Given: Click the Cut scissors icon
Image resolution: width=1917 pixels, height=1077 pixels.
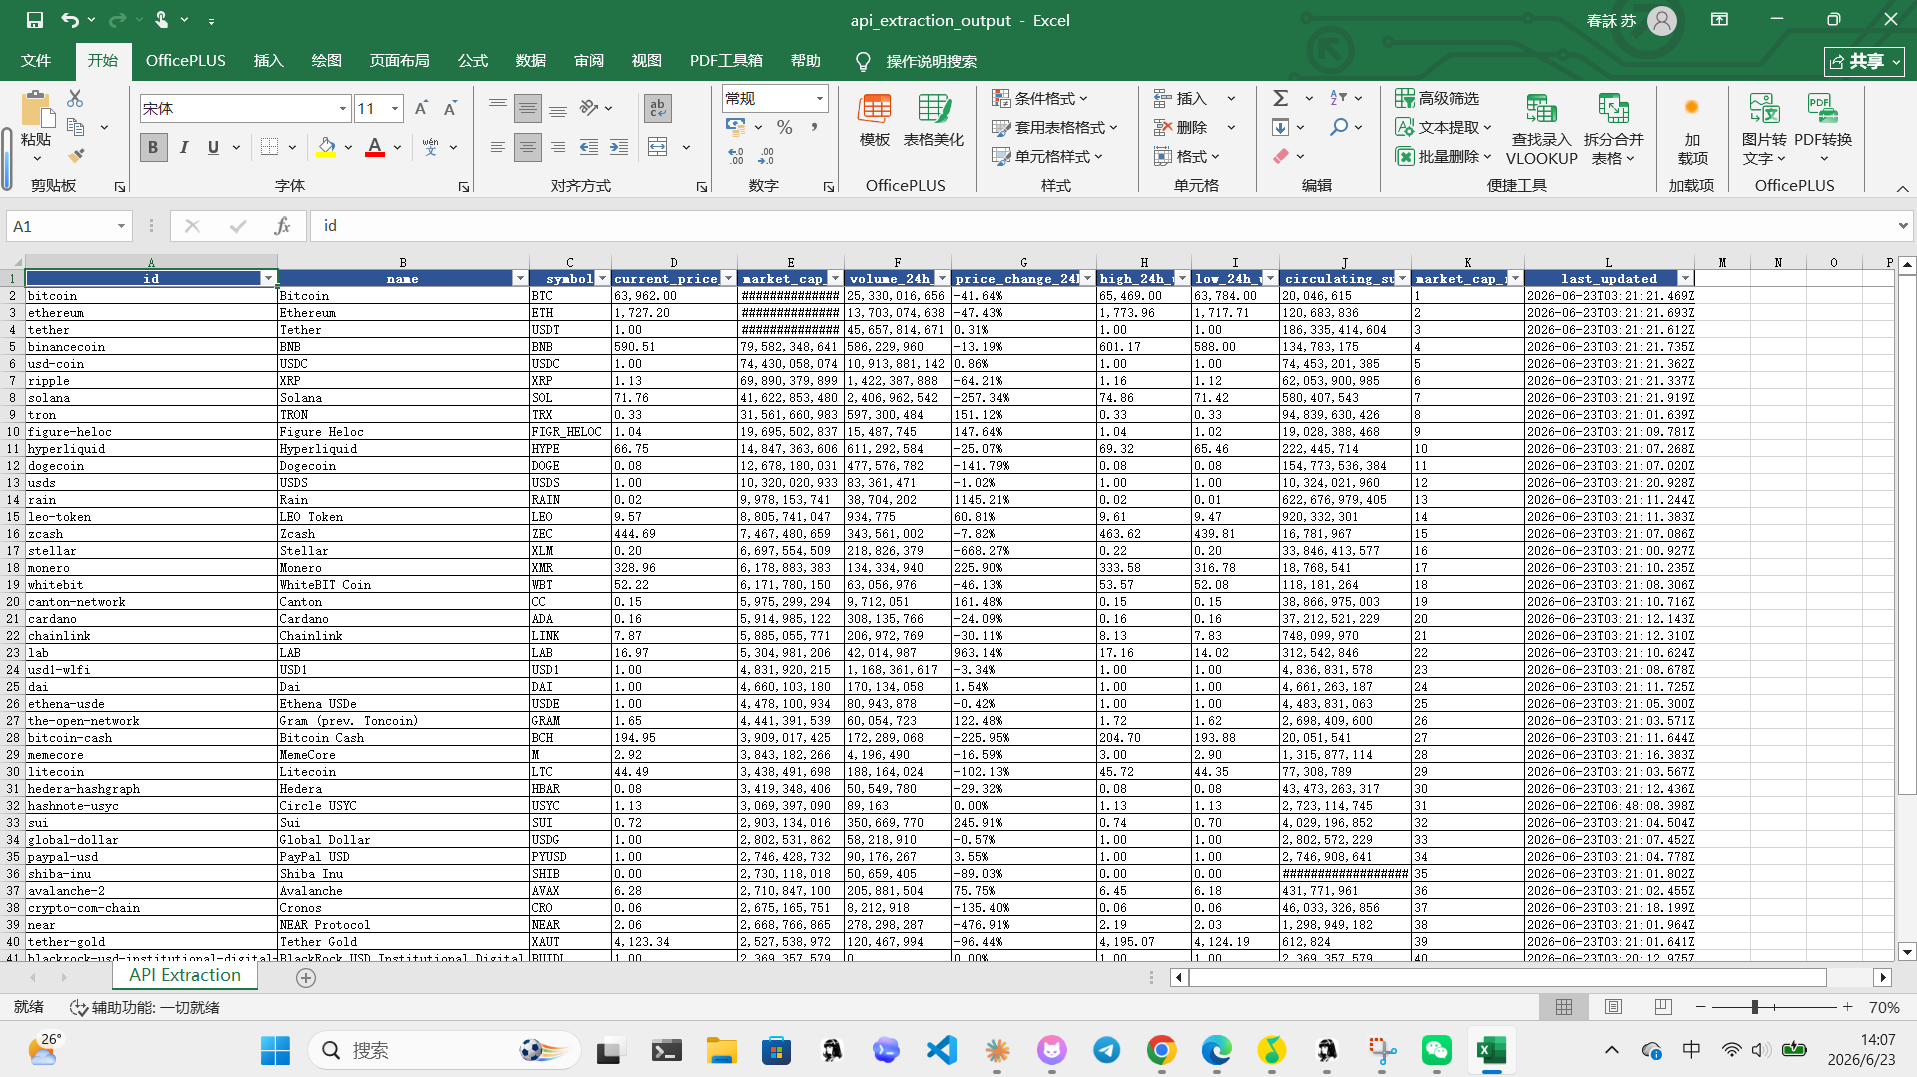Looking at the screenshot, I should [x=75, y=98].
